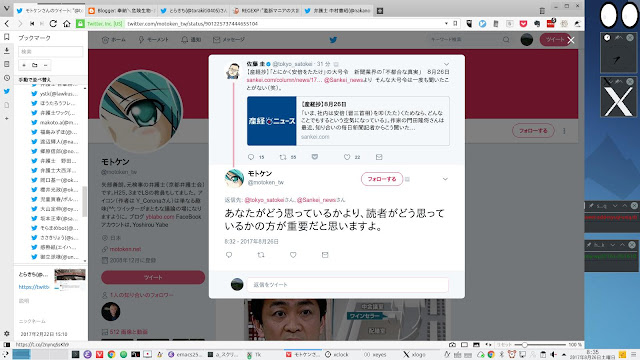Click the browser back arrow
This screenshot has width=640, height=360.
pyautogui.click(x=7, y=24)
